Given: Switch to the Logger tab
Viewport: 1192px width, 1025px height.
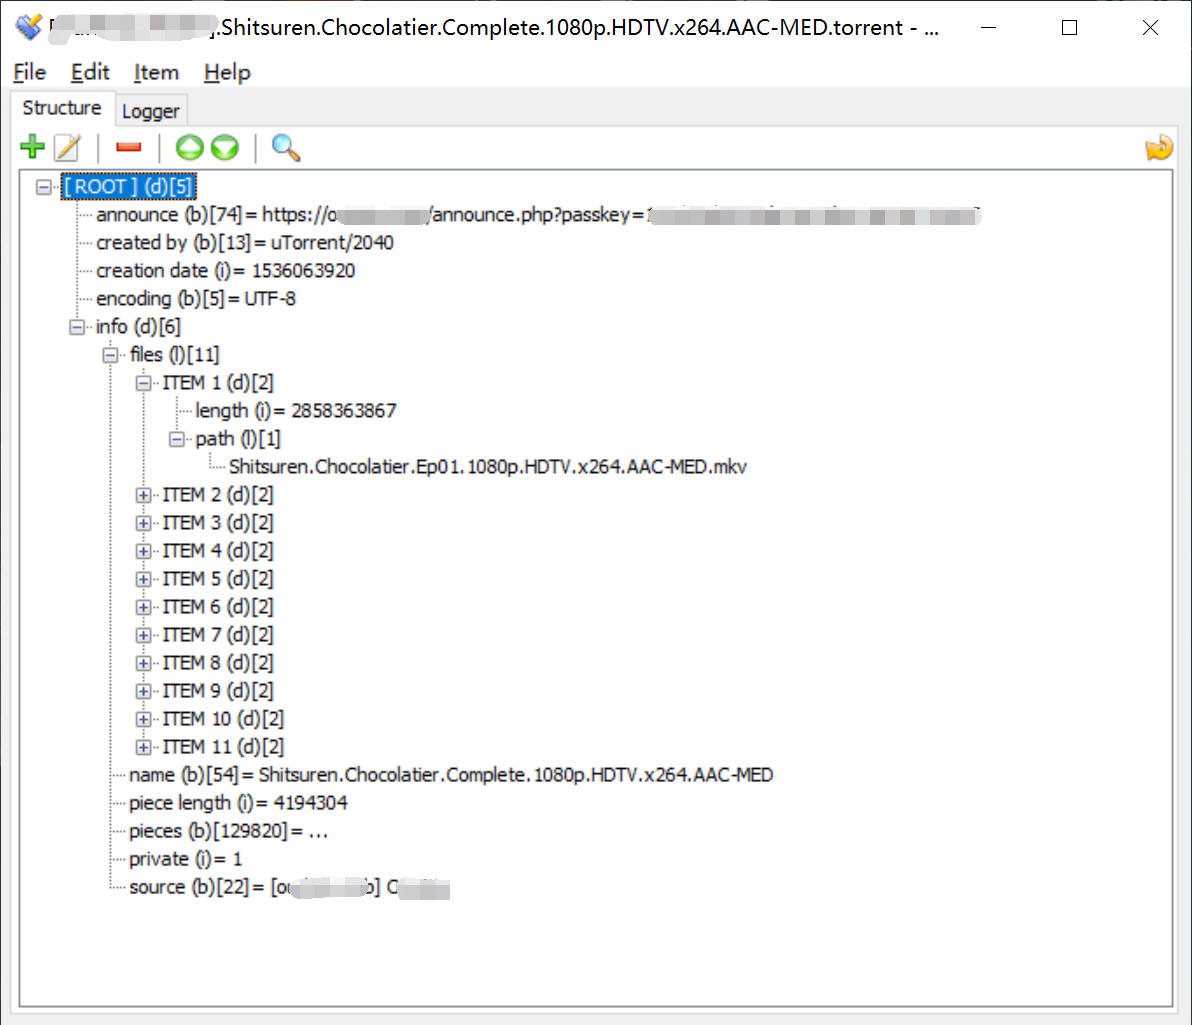Looking at the screenshot, I should (151, 111).
